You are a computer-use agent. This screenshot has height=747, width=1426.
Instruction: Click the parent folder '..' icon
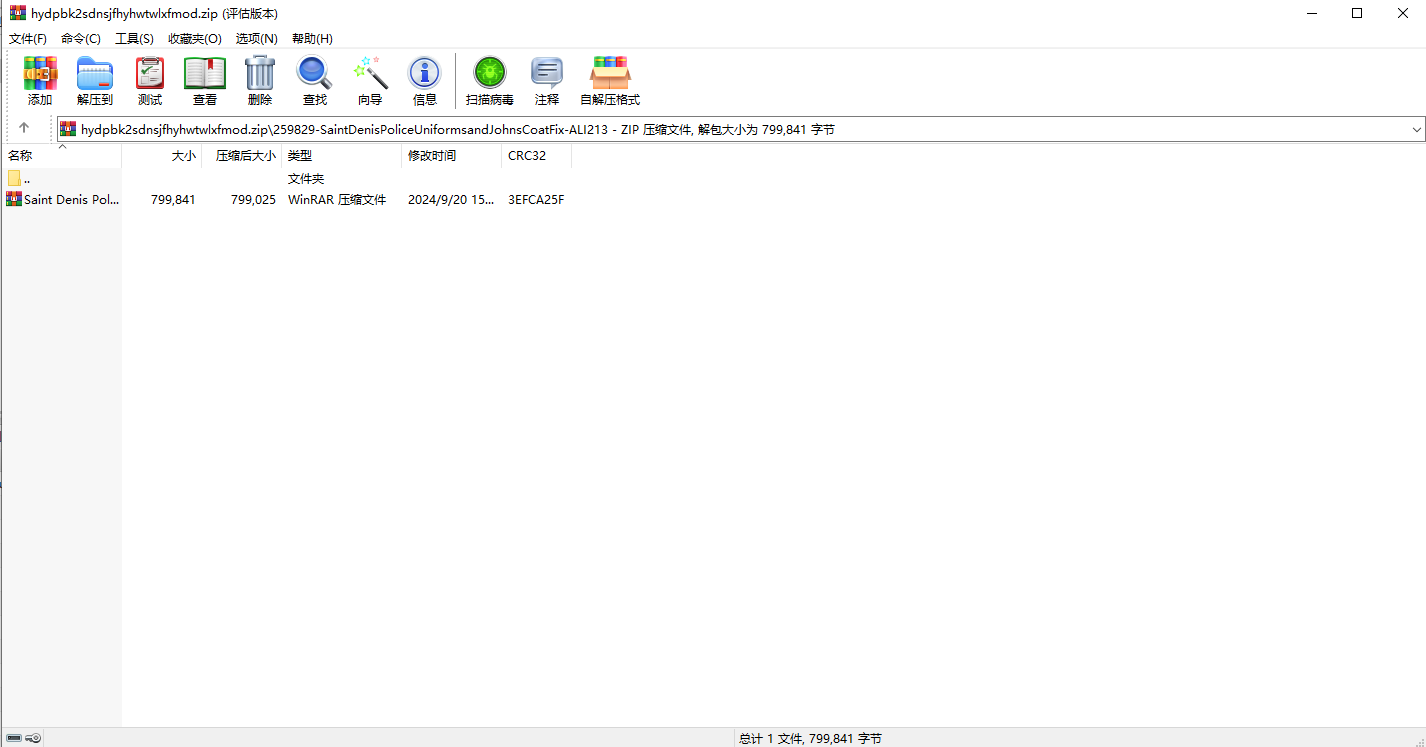pos(14,178)
